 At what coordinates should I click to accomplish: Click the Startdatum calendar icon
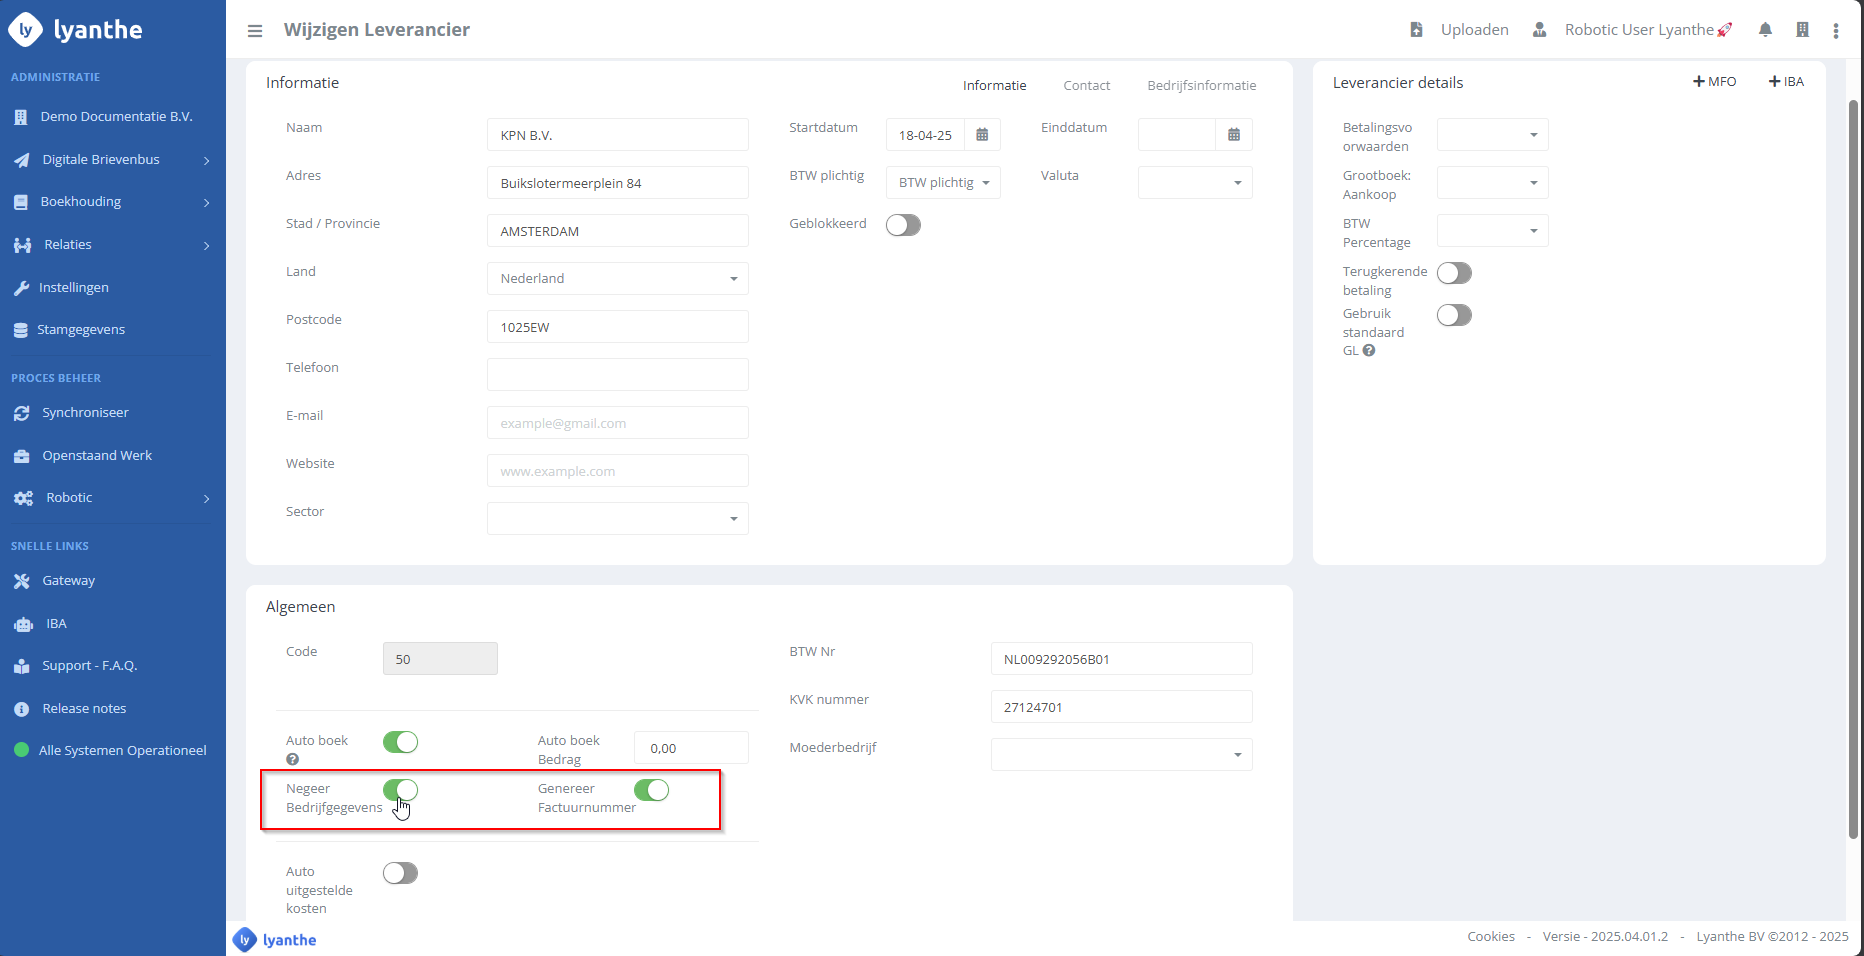pyautogui.click(x=982, y=135)
